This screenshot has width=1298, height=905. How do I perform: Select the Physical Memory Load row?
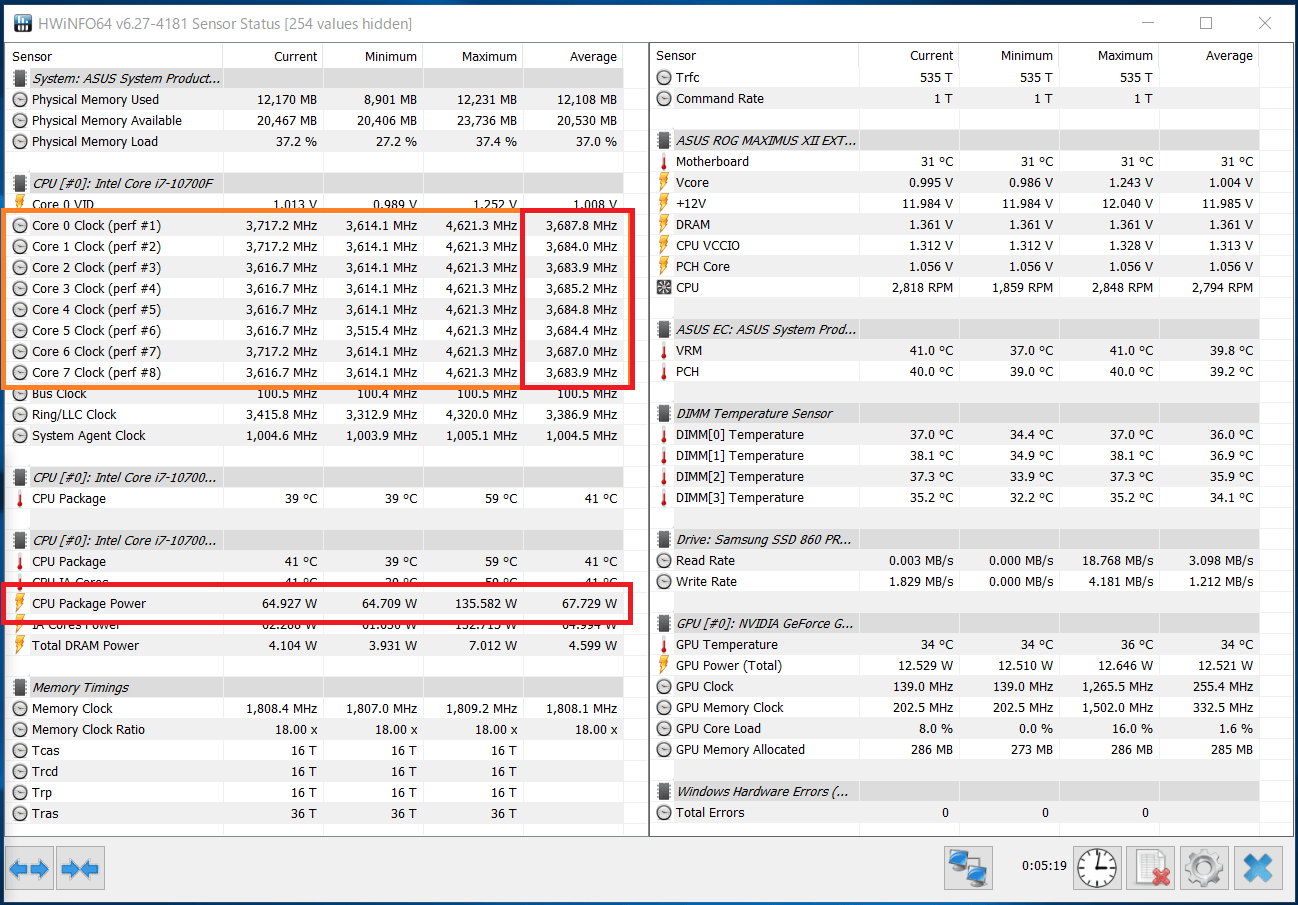[x=315, y=141]
